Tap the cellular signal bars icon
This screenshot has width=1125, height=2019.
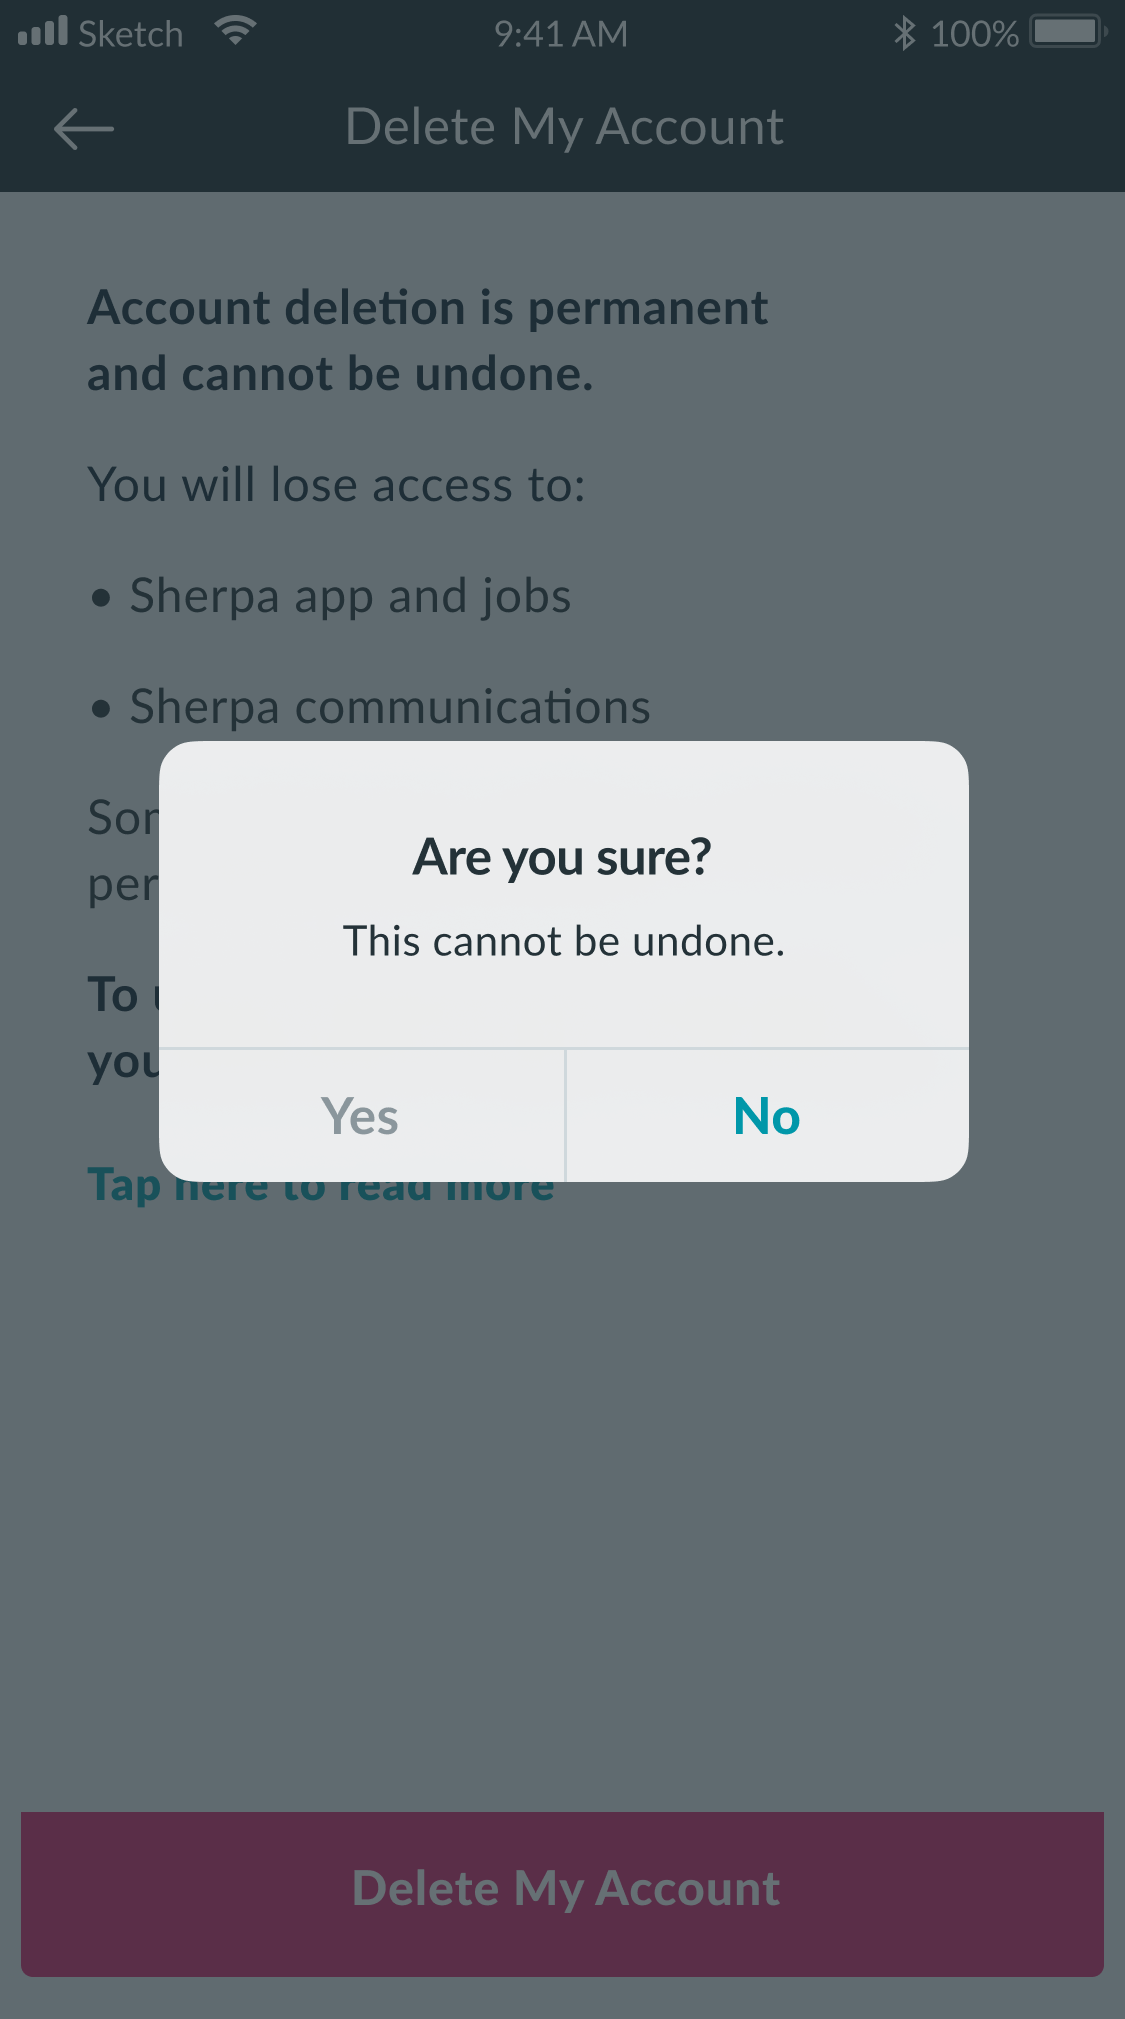[44, 30]
